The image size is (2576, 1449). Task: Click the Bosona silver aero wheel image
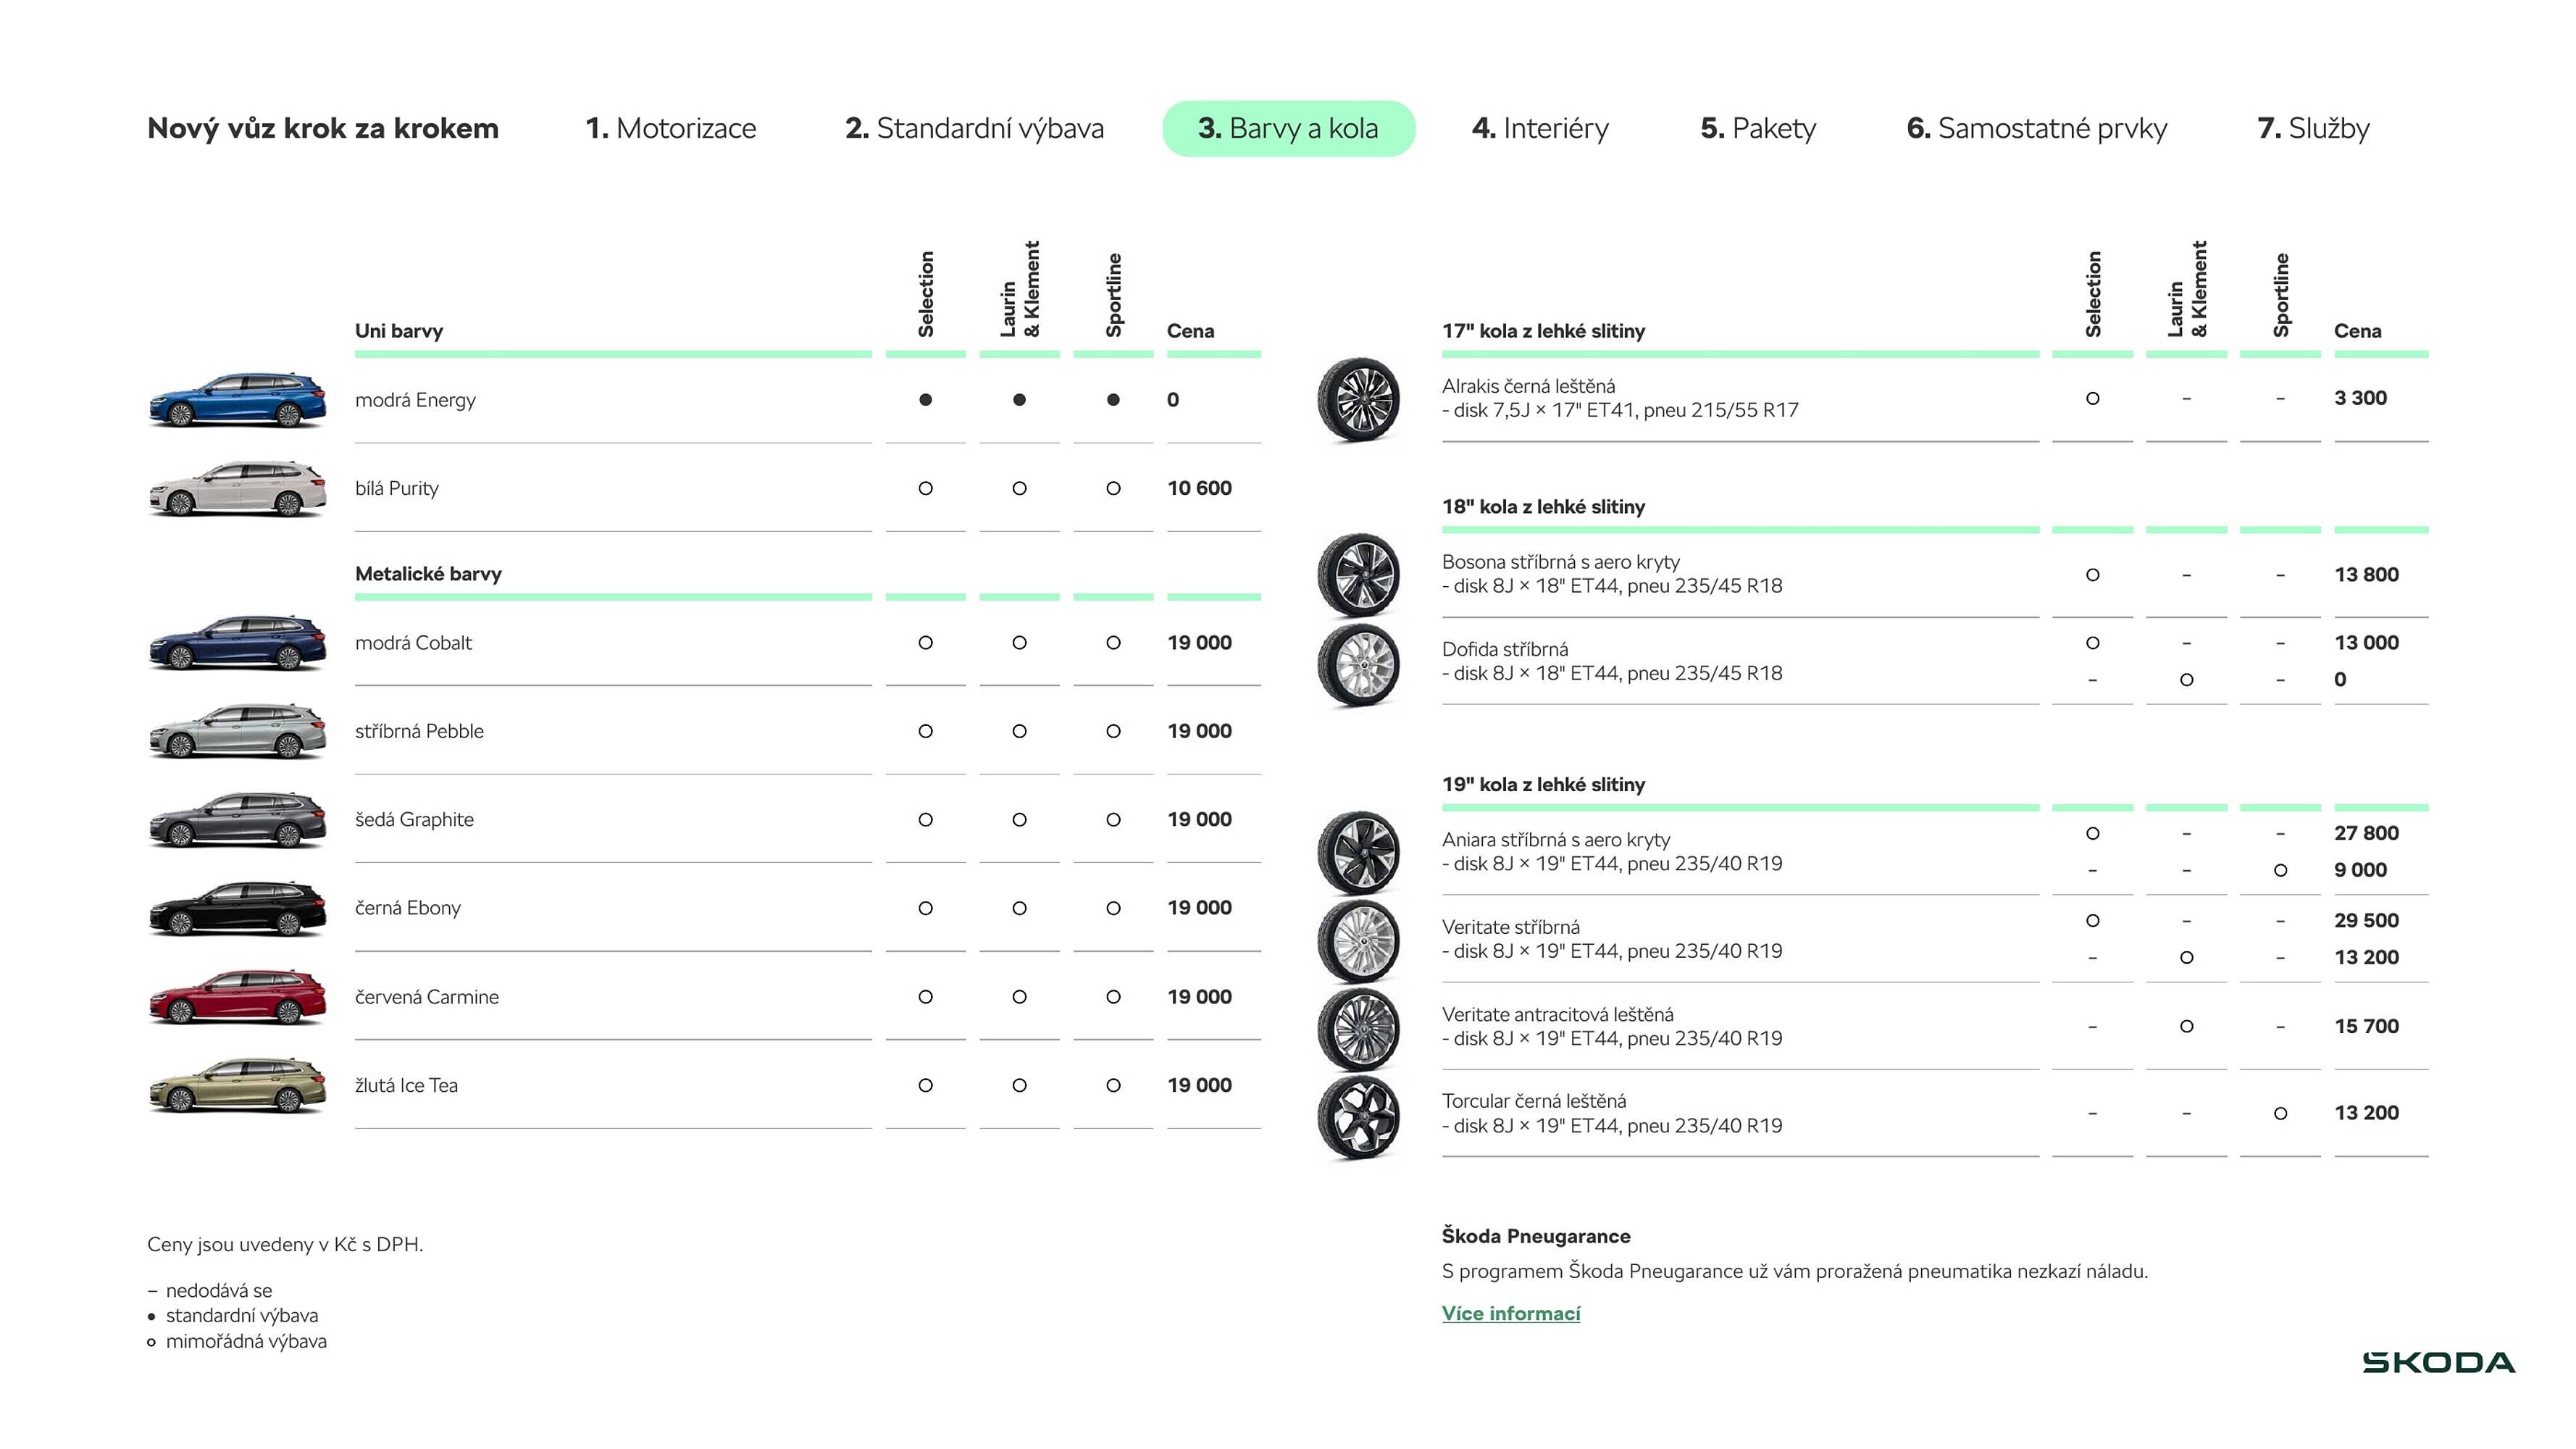tap(1357, 575)
